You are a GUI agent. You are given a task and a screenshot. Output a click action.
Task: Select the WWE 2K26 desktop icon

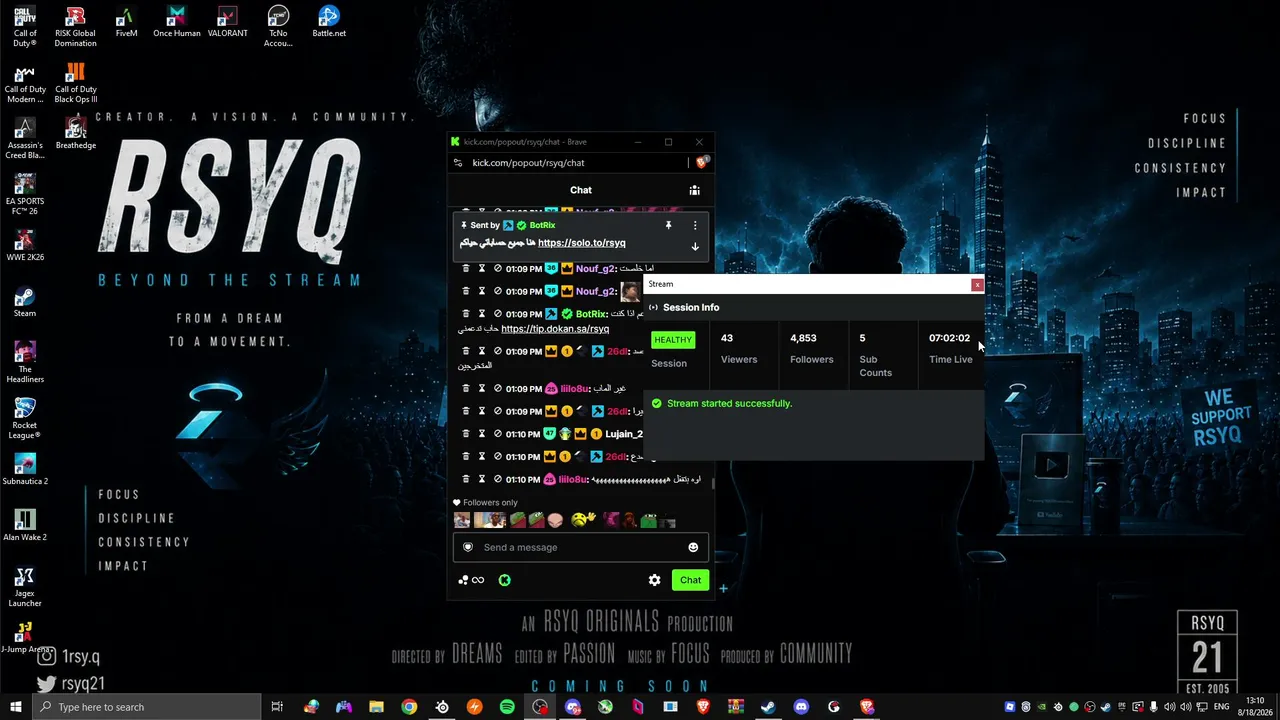point(25,246)
